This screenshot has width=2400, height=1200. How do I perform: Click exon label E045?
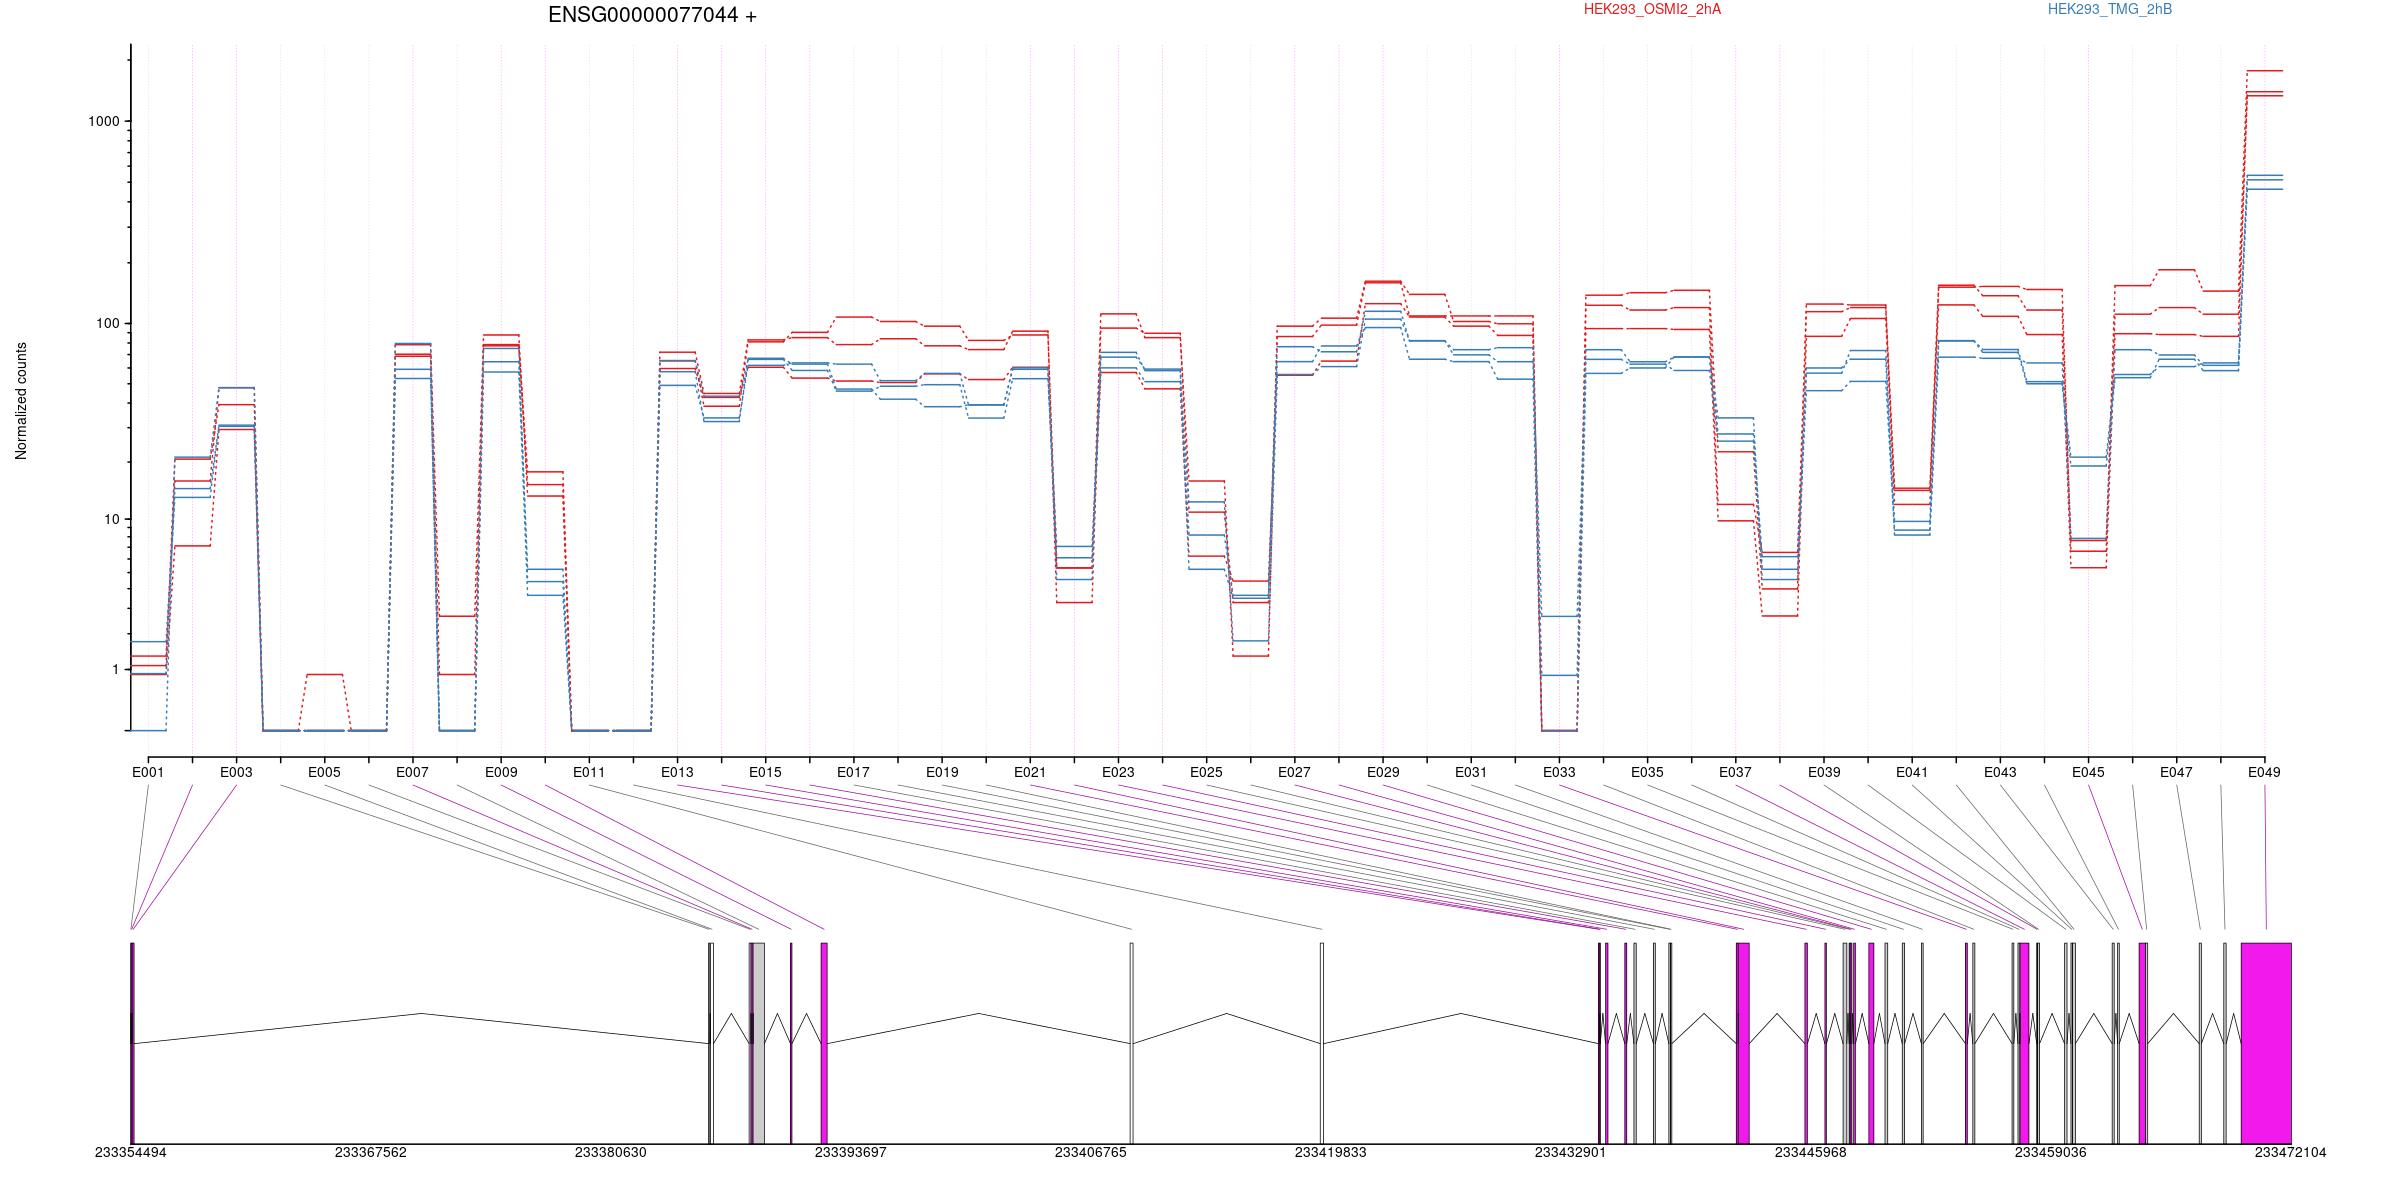coord(2088,772)
